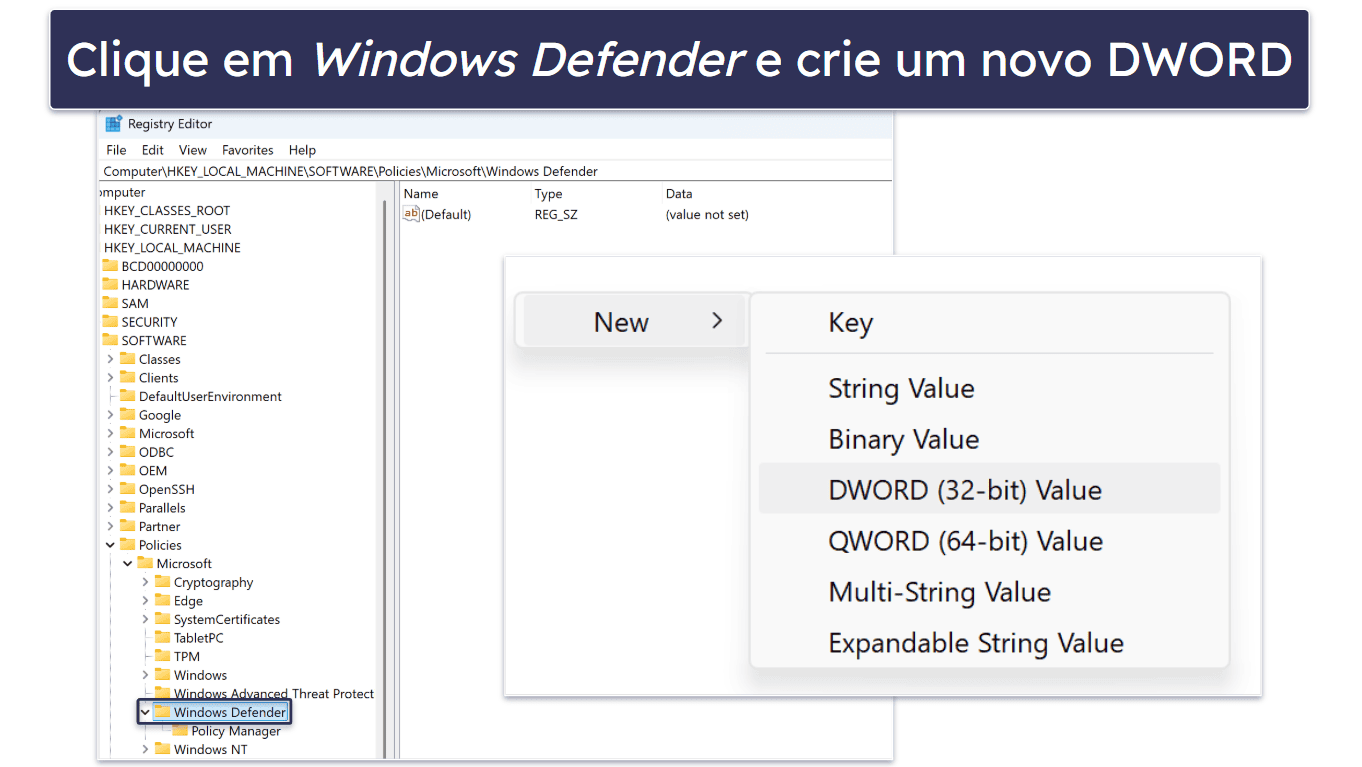Open the New submenu in context menu
Screen dimensions: 1362x767
pyautogui.click(x=632, y=321)
